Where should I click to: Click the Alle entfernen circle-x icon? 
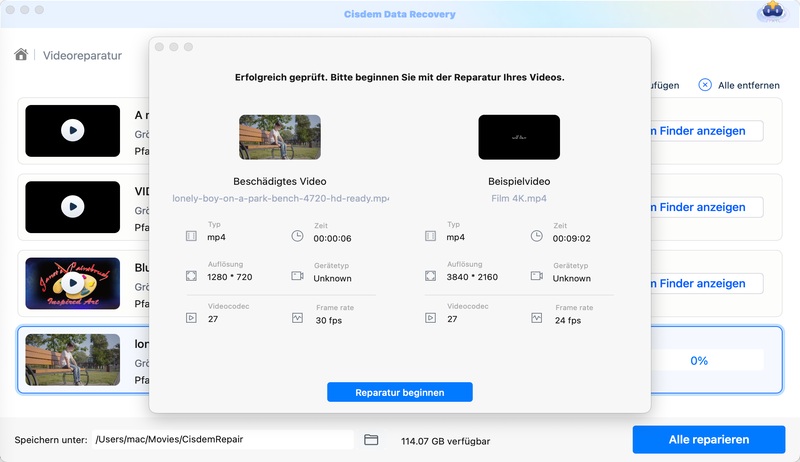(x=705, y=85)
